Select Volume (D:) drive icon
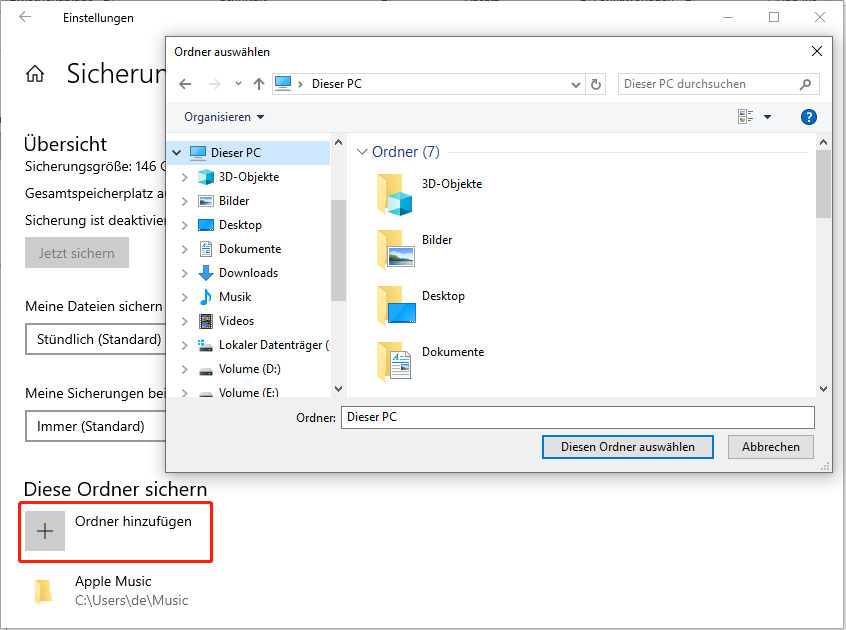The width and height of the screenshot is (846, 630). coord(206,371)
